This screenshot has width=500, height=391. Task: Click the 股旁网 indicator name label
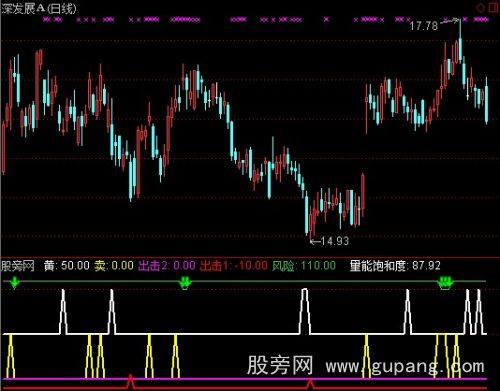18,266
